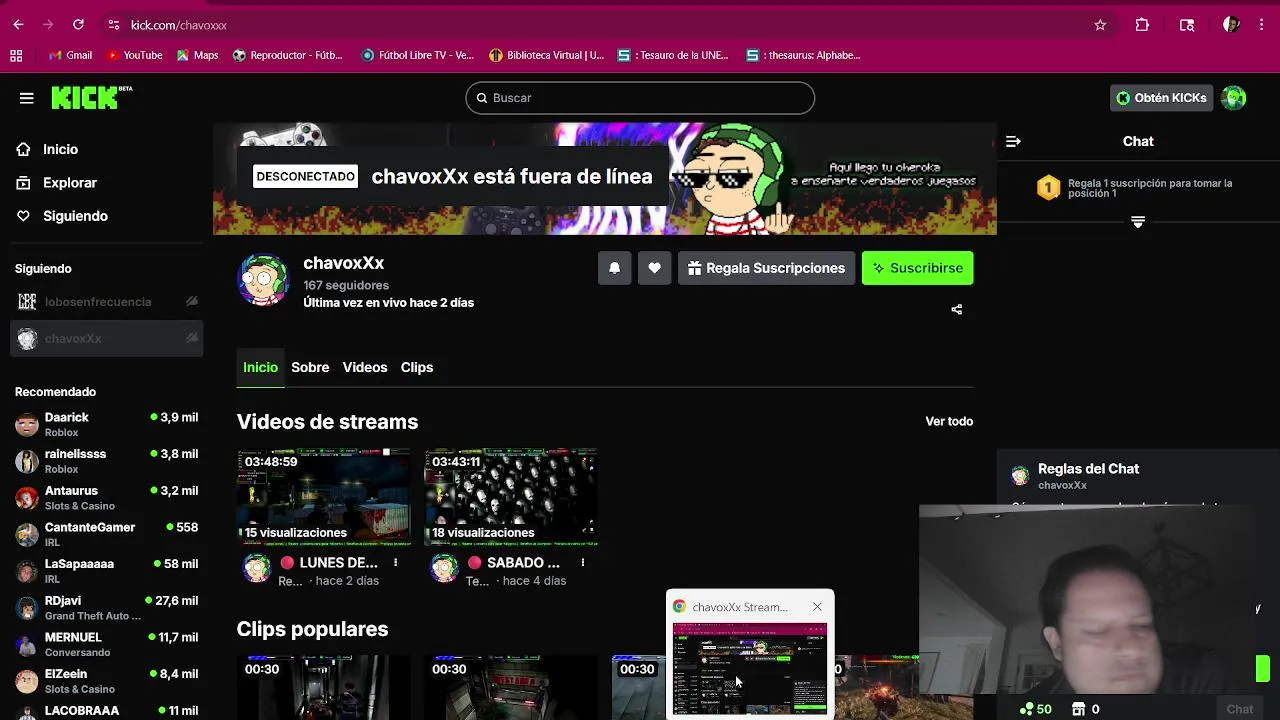Open options menu for SABADO video
The width and height of the screenshot is (1280, 720).
[583, 563]
